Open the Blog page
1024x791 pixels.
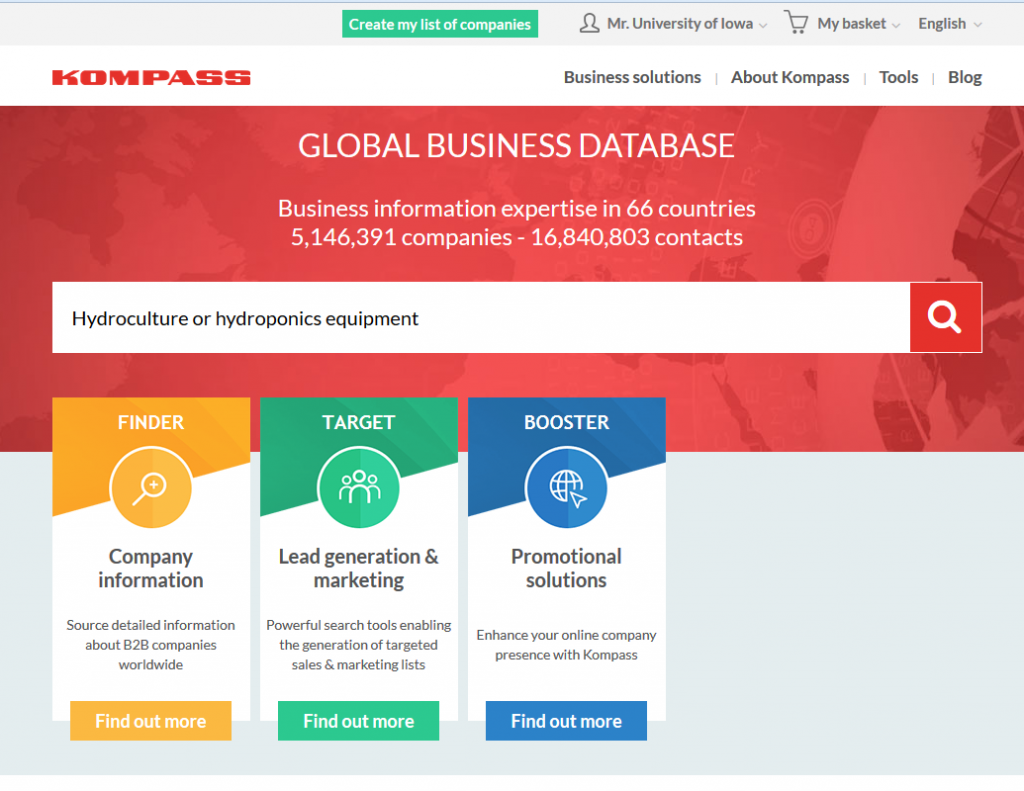tap(964, 77)
